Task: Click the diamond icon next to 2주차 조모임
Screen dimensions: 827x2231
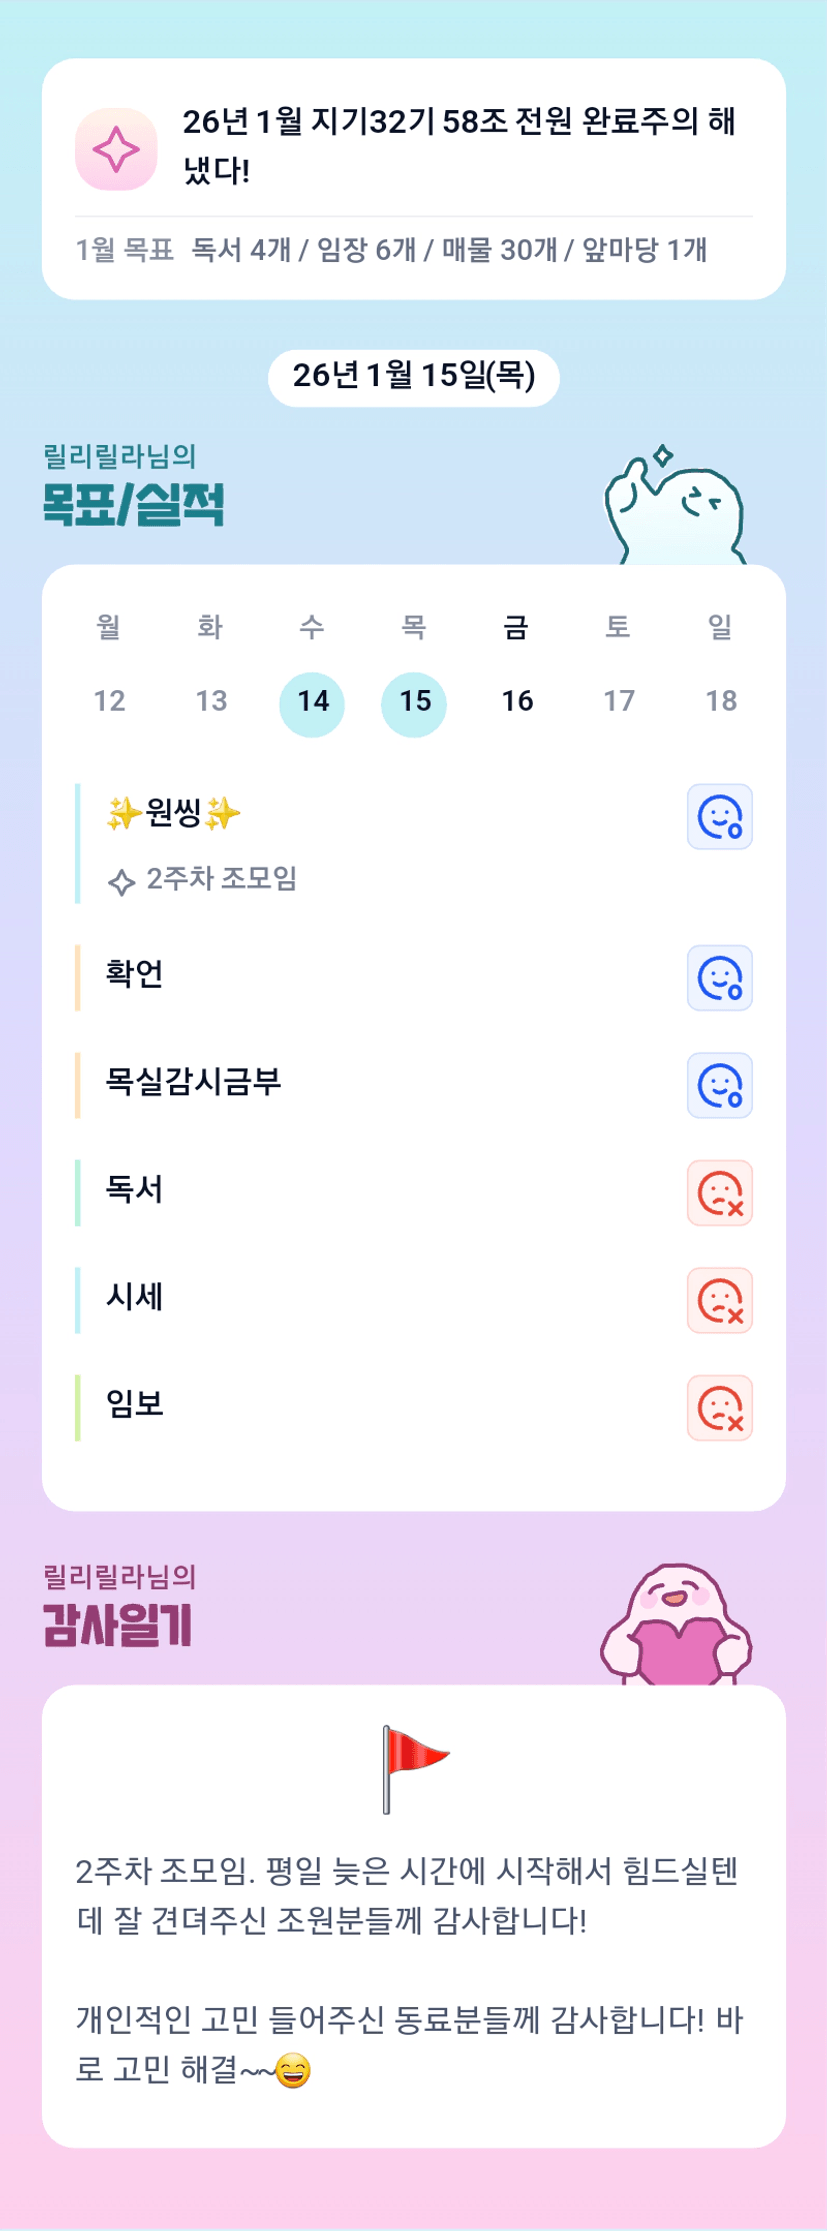Action: coord(121,881)
